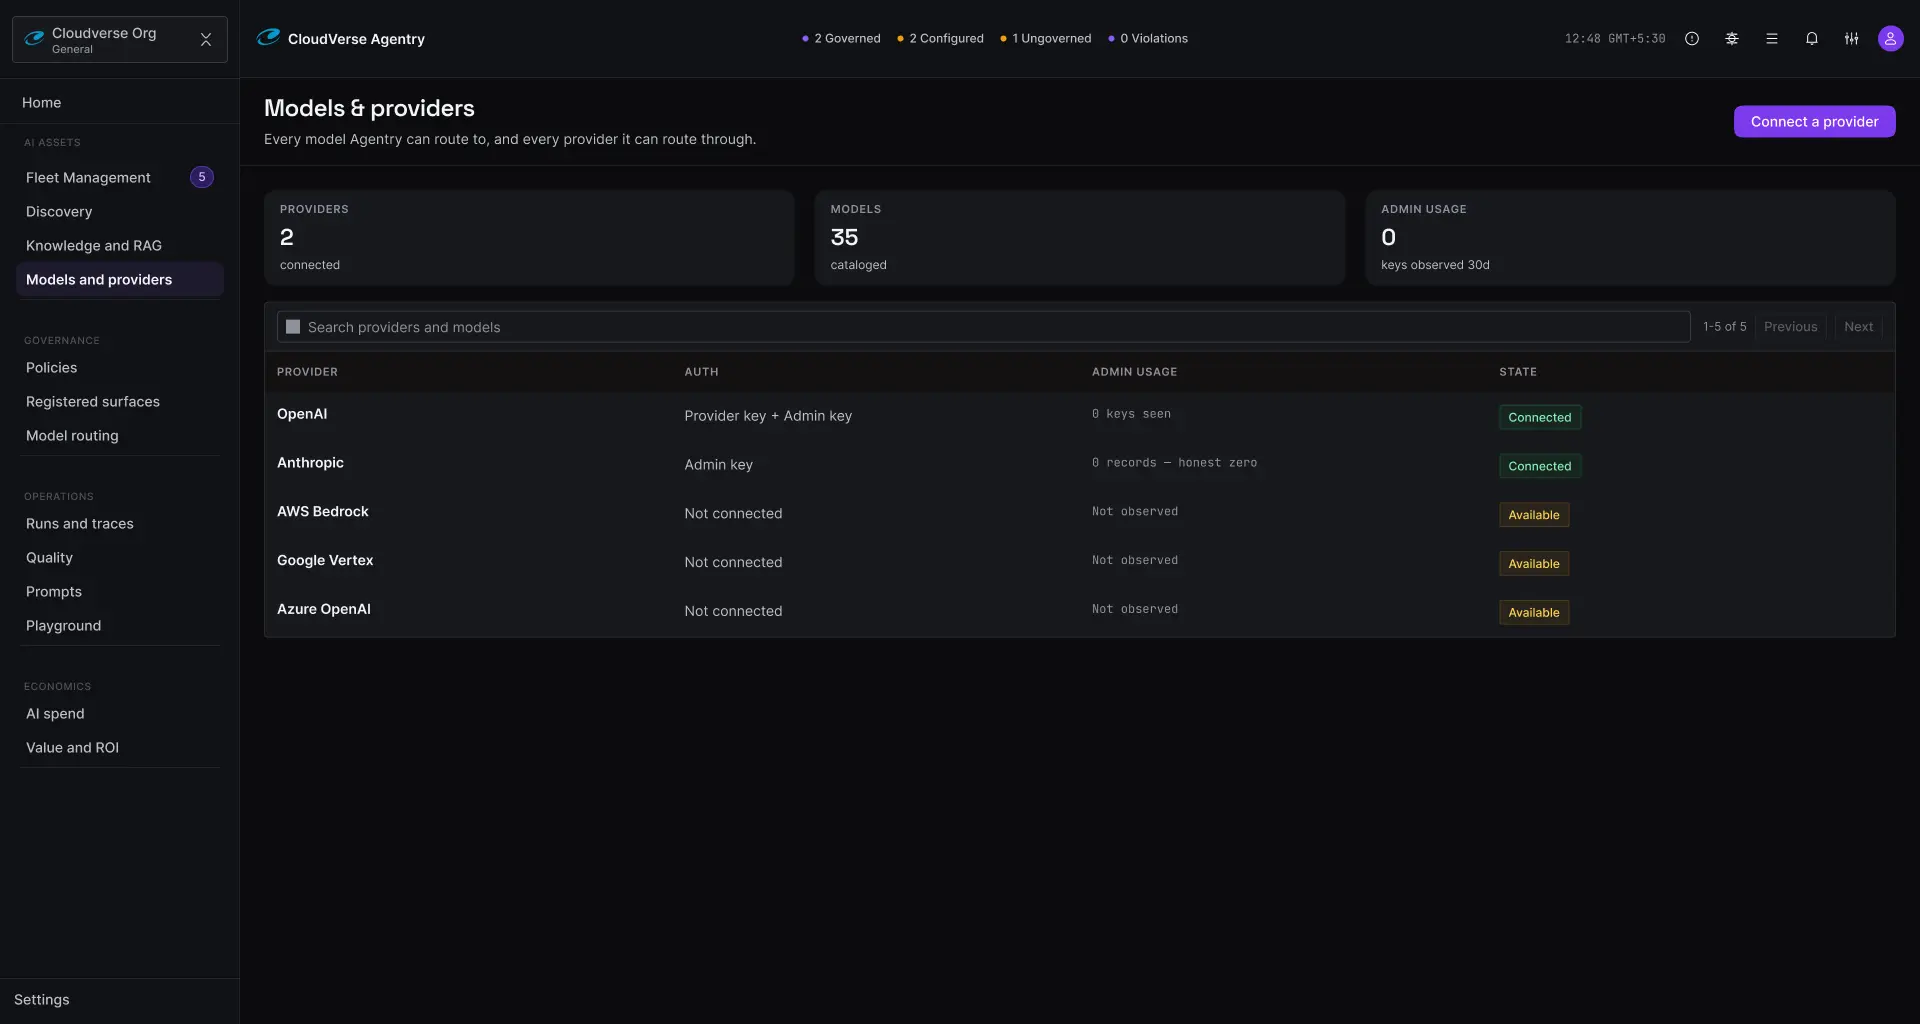Select the AWS Bedrock provider name
The width and height of the screenshot is (1920, 1024).
point(323,512)
